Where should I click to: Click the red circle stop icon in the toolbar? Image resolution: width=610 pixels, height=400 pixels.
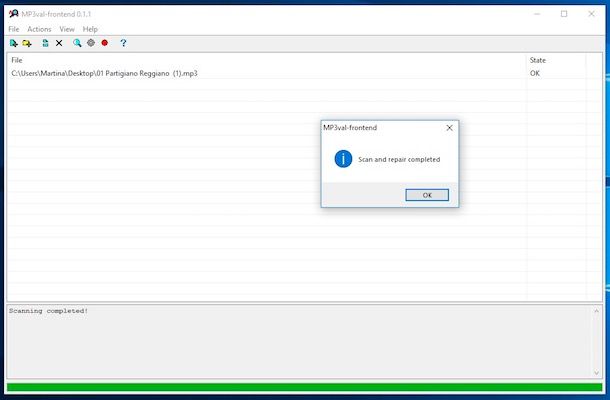(105, 43)
